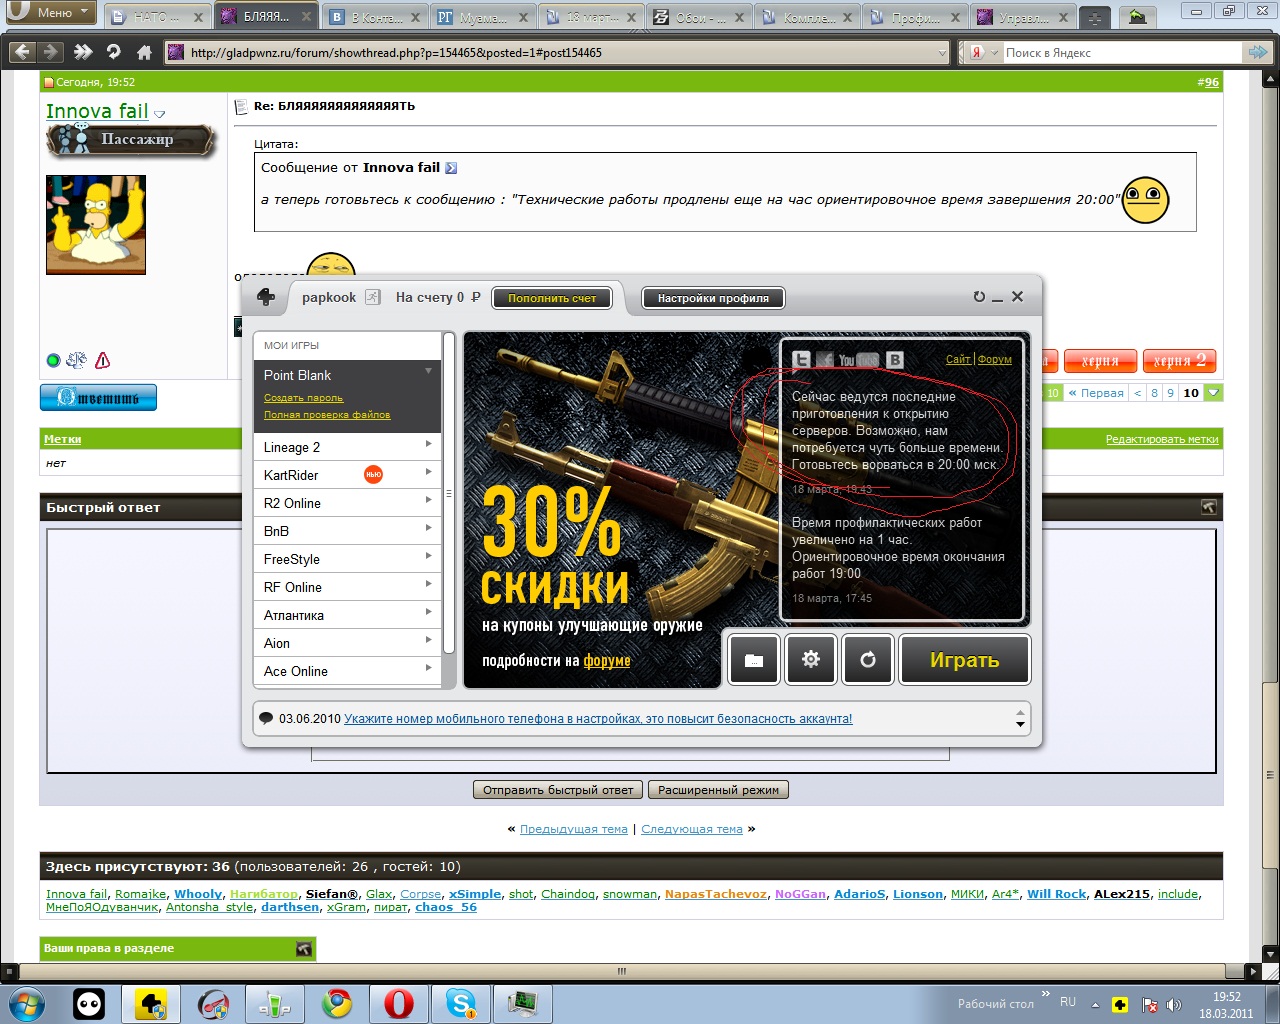Image resolution: width=1280 pixels, height=1024 pixels.
Task: Expand the RF Online game entry
Action: coord(429,584)
